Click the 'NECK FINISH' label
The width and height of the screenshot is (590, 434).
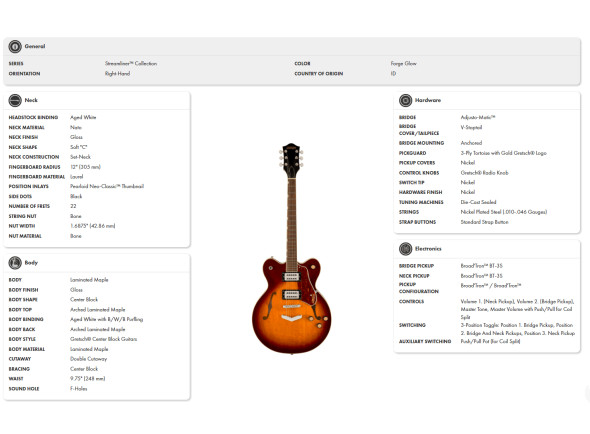tap(23, 137)
